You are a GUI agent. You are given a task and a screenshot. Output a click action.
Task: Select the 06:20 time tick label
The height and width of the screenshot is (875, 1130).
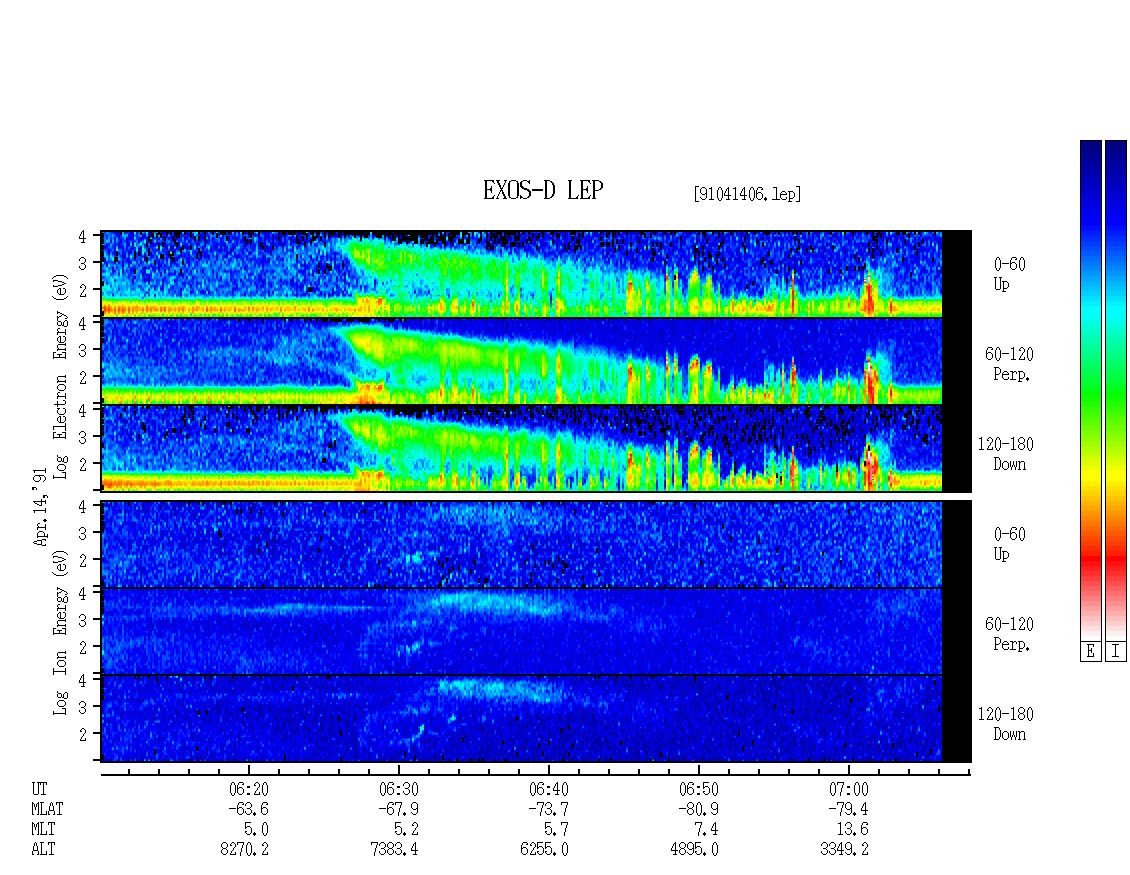coord(249,789)
